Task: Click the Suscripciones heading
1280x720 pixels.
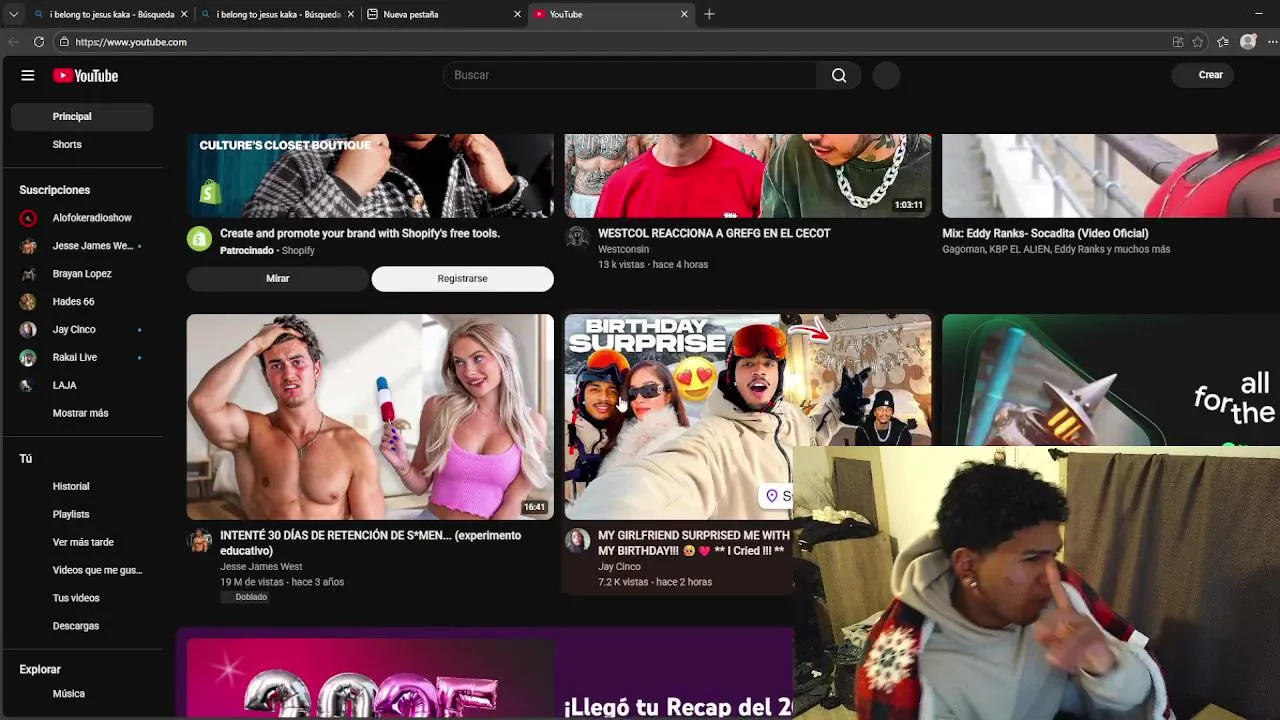Action: 54,190
